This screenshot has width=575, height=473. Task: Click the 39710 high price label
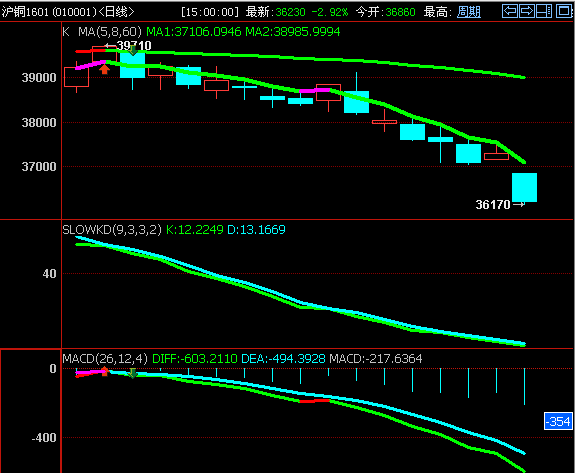134,46
